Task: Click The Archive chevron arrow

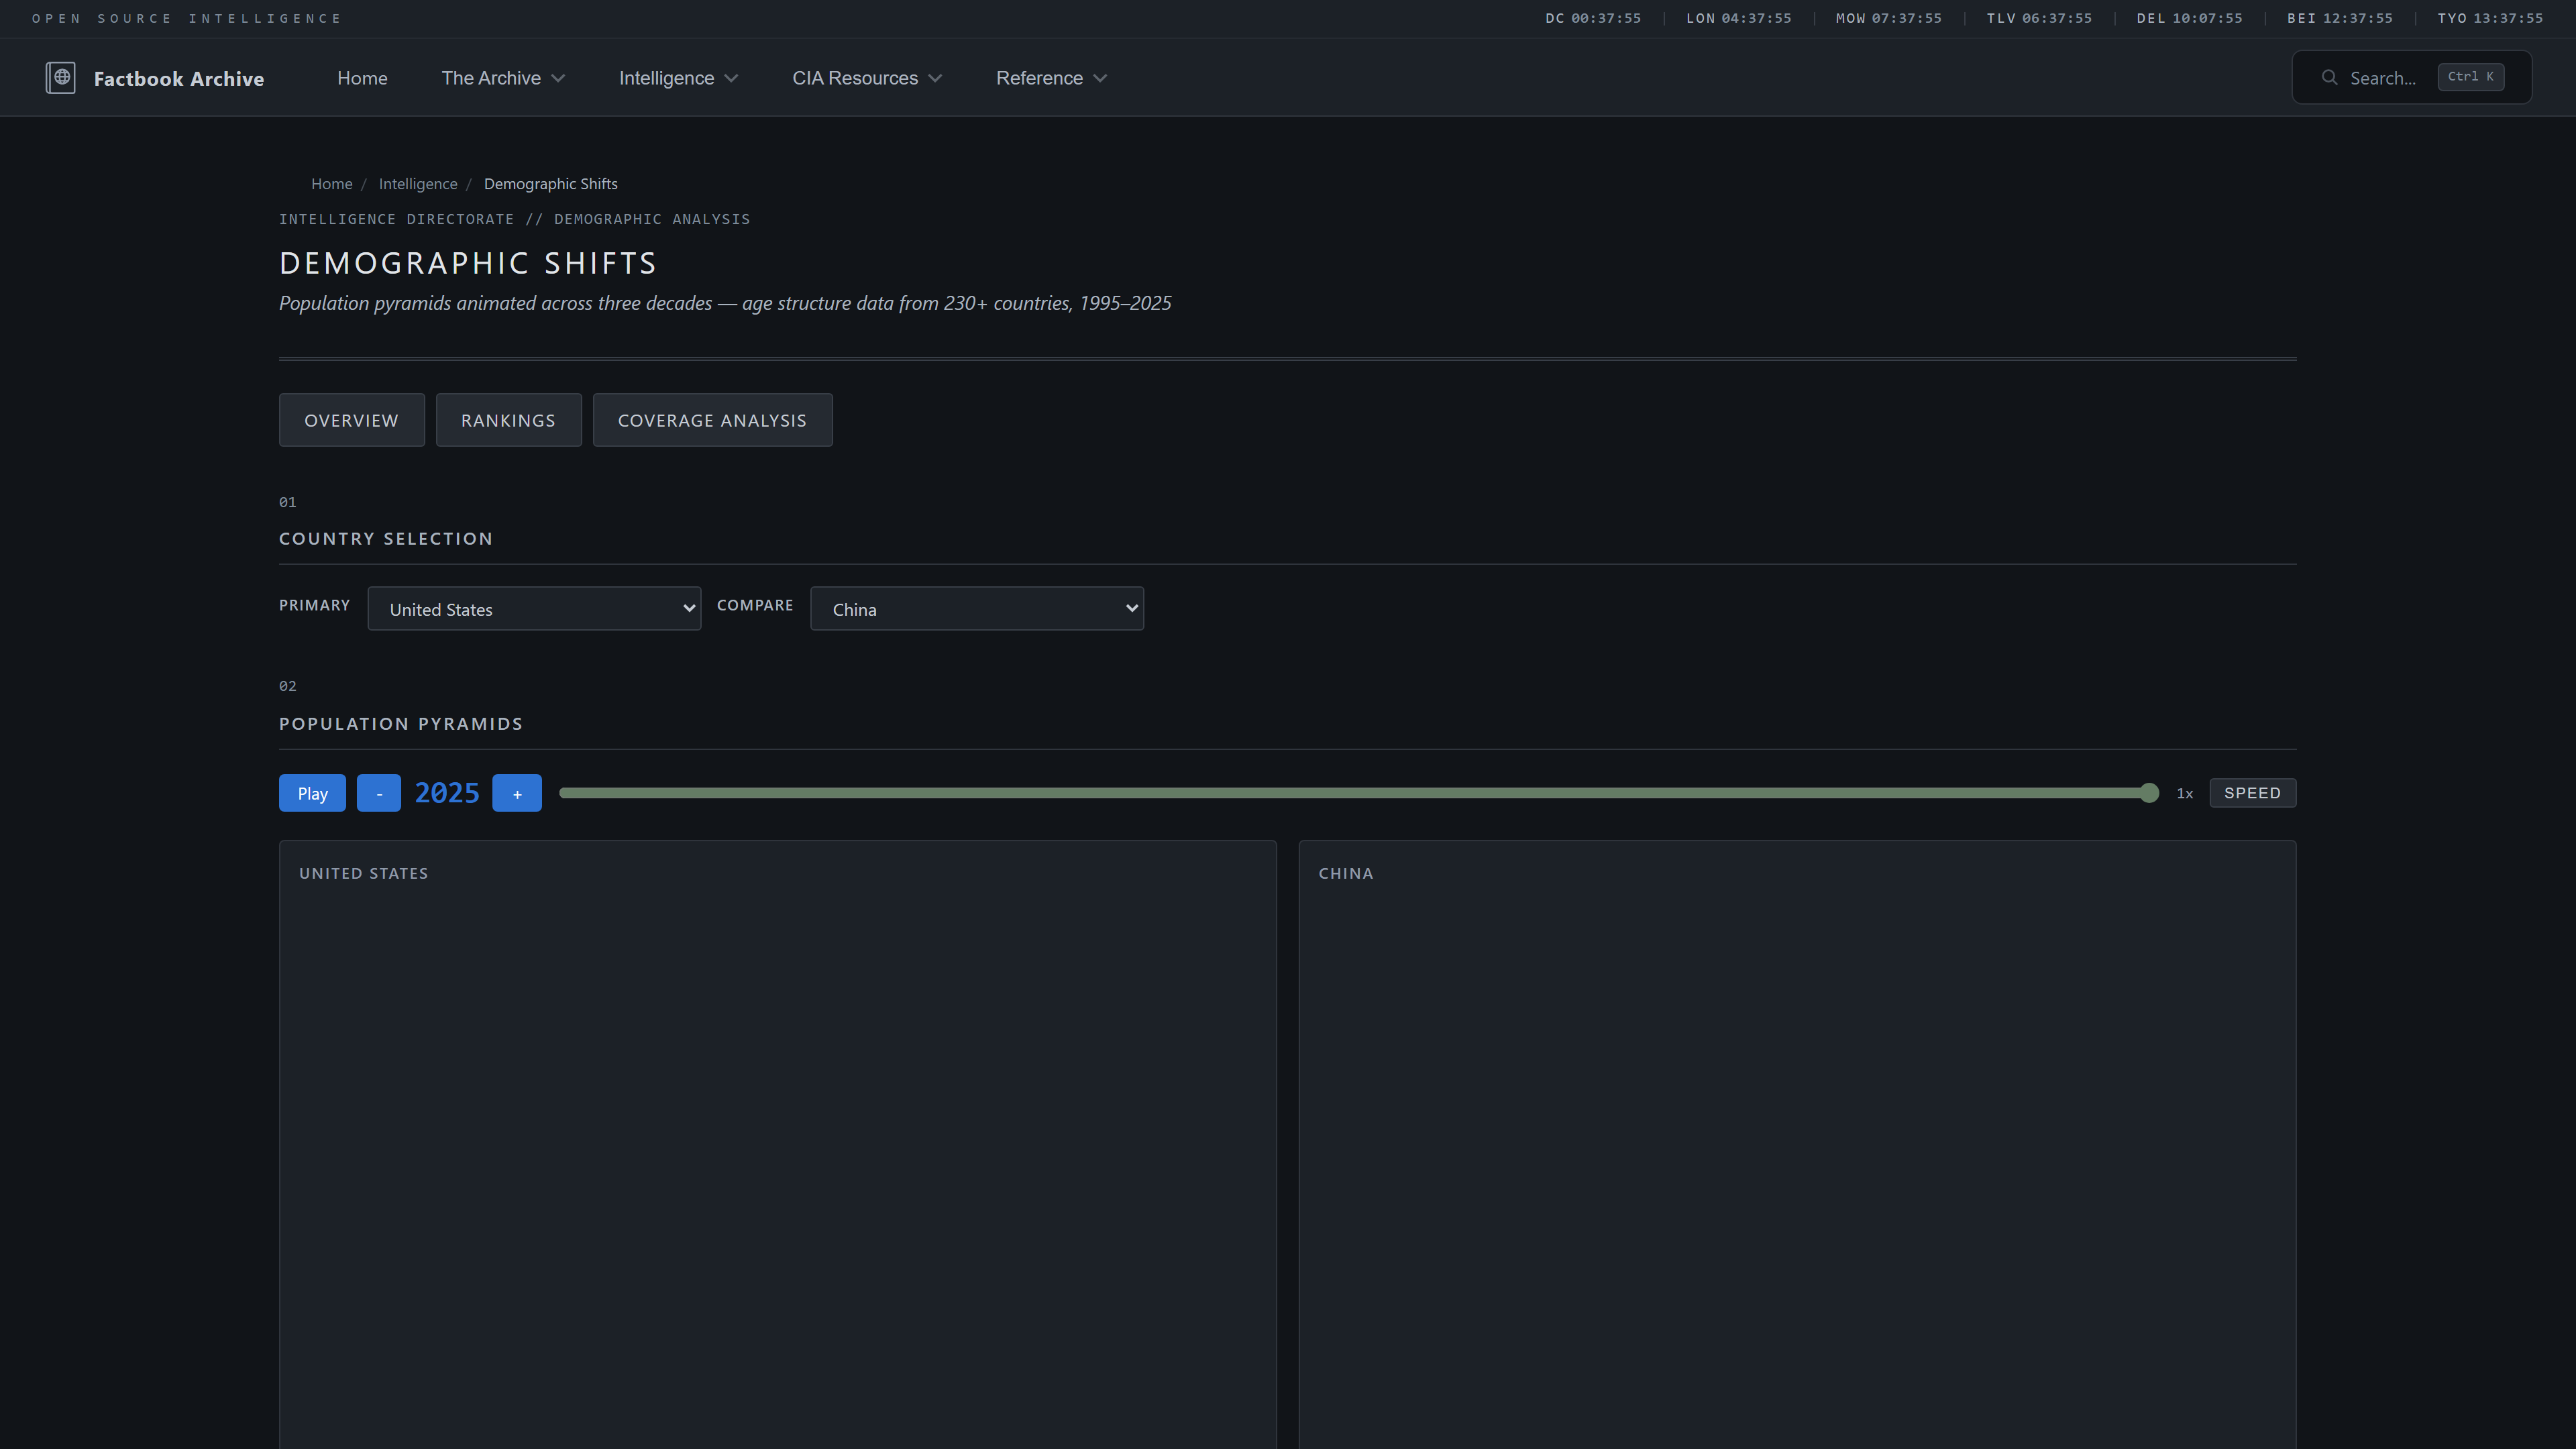Action: click(558, 79)
